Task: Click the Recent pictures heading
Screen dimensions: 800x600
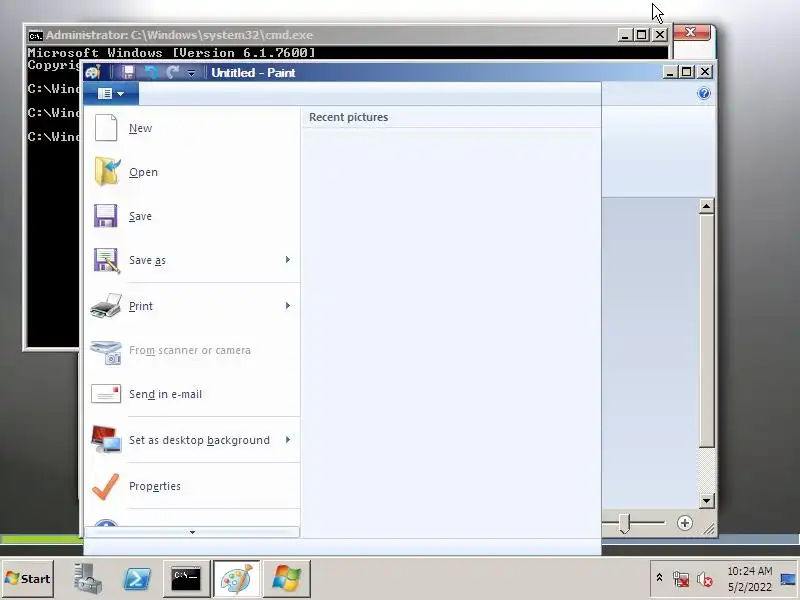Action: coord(348,117)
